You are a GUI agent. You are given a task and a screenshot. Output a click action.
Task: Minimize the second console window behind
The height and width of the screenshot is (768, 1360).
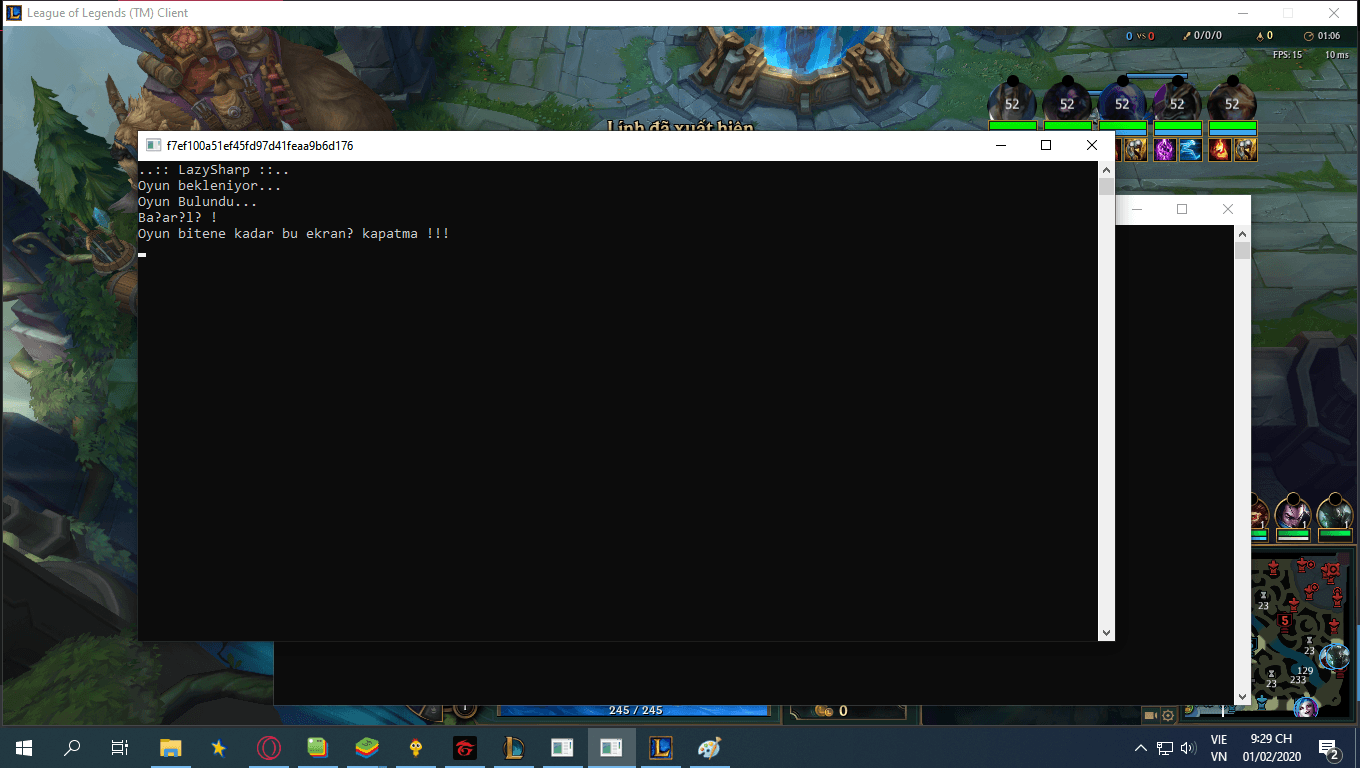1136,210
